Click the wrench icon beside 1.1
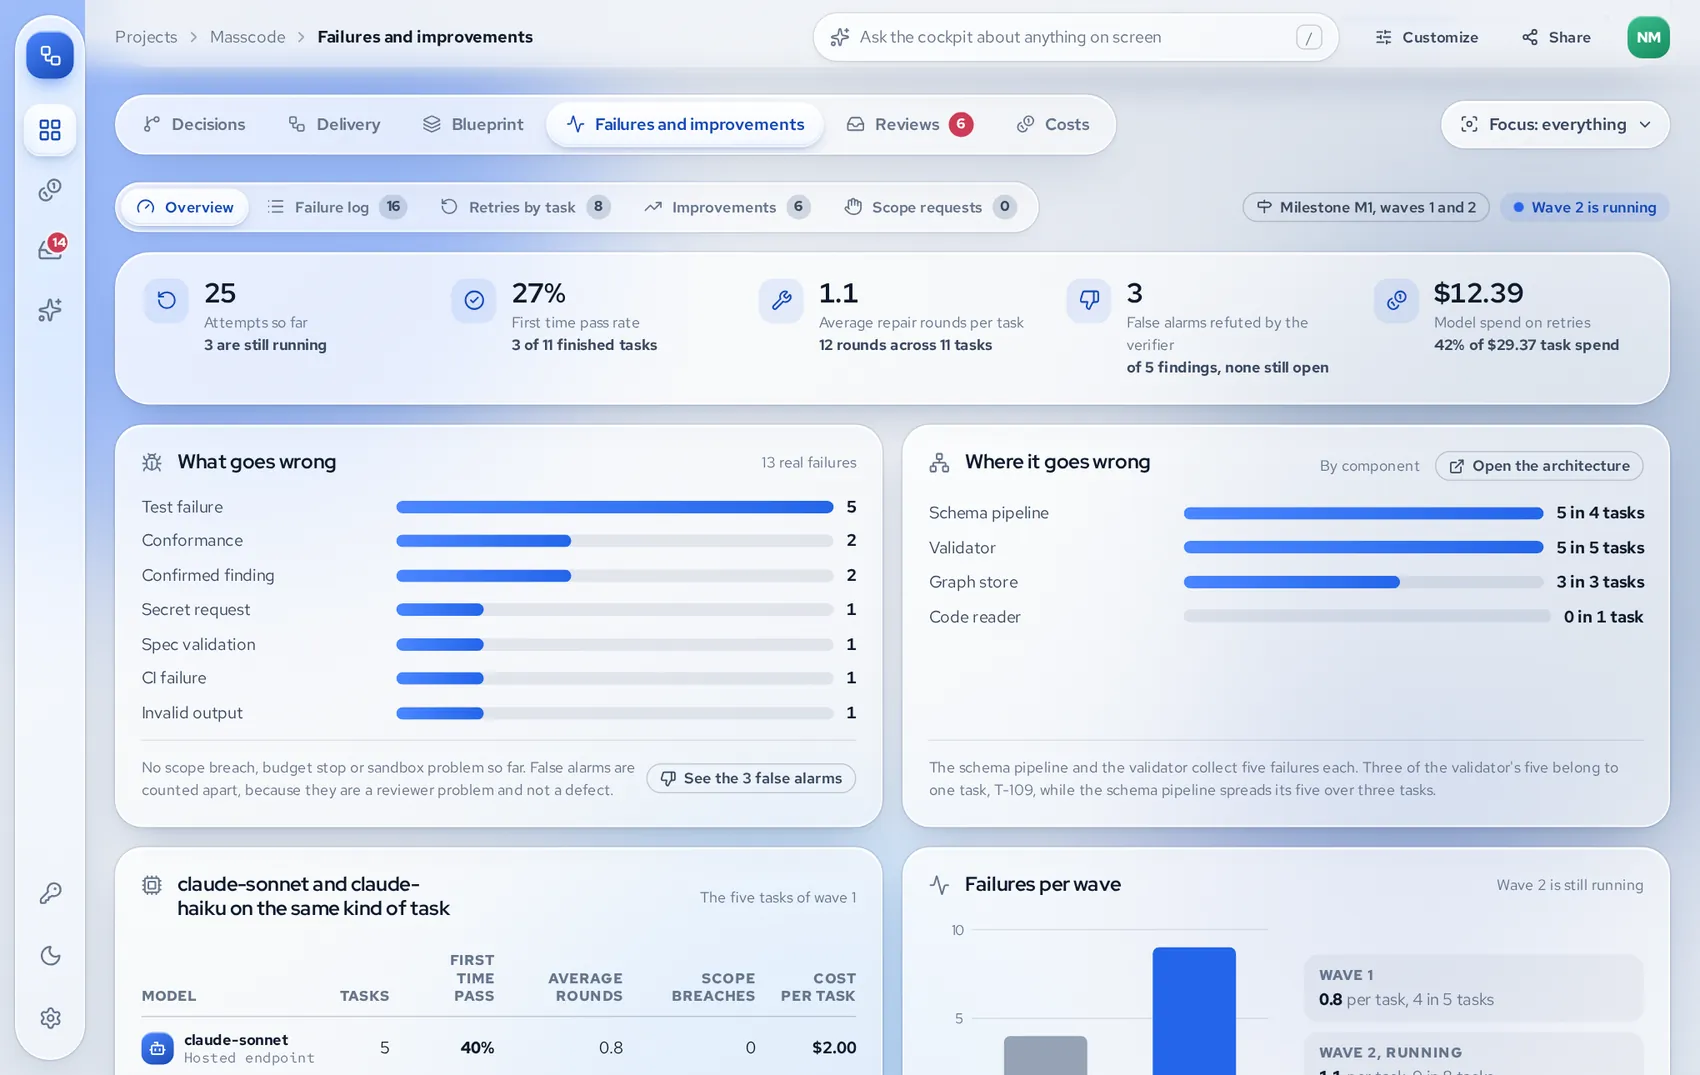Viewport: 1700px width, 1075px height. coord(781,300)
